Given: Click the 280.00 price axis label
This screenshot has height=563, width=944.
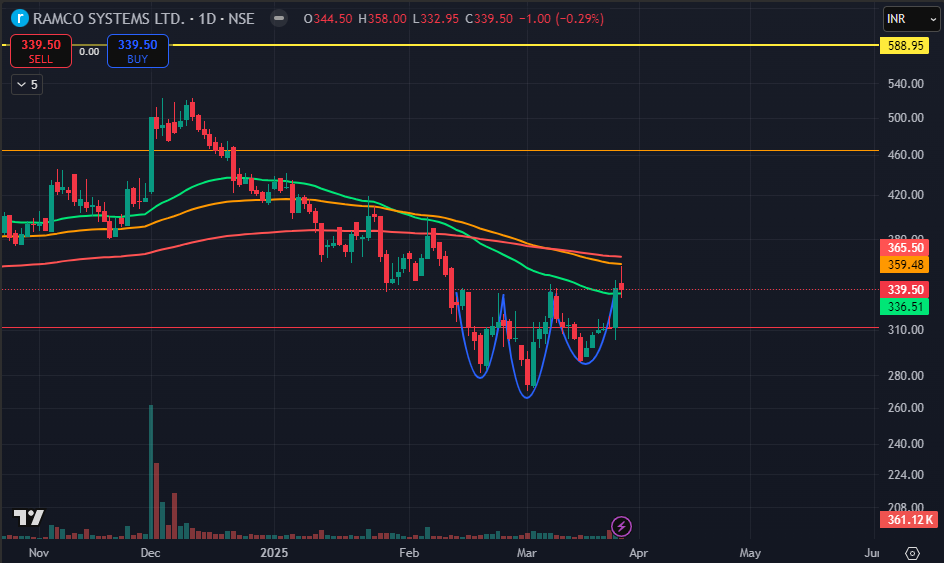Looking at the screenshot, I should 905,375.
